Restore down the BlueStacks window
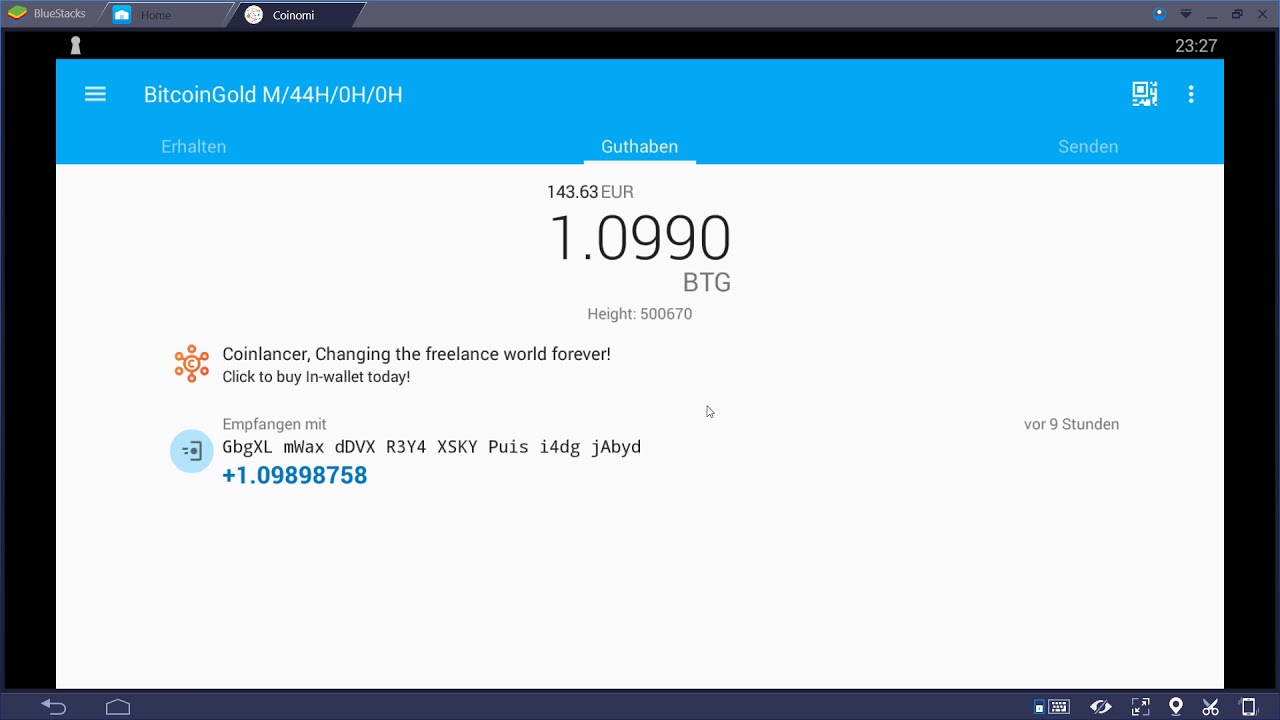Screen dimensions: 1280x720 coord(1237,14)
